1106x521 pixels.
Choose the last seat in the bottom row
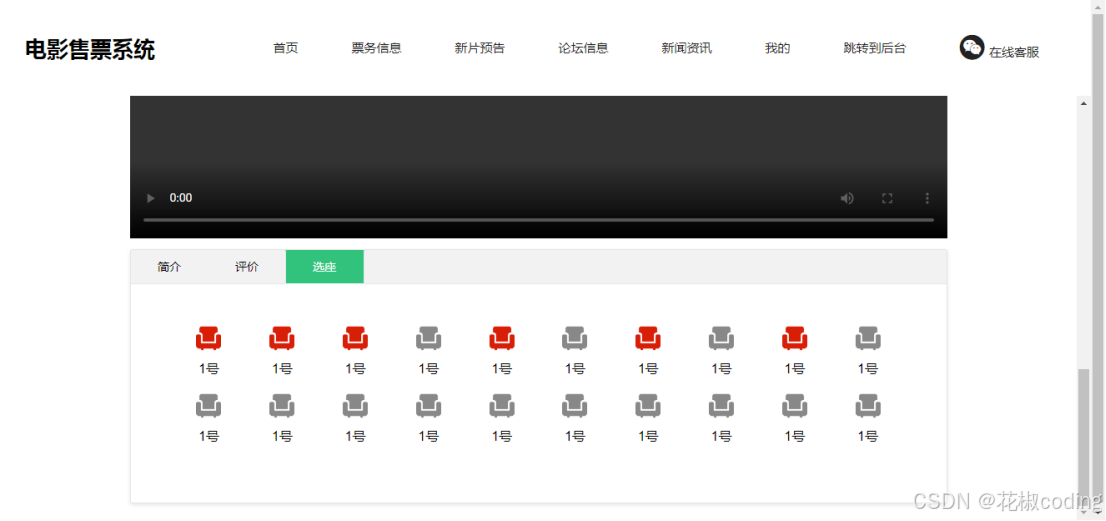click(x=868, y=405)
